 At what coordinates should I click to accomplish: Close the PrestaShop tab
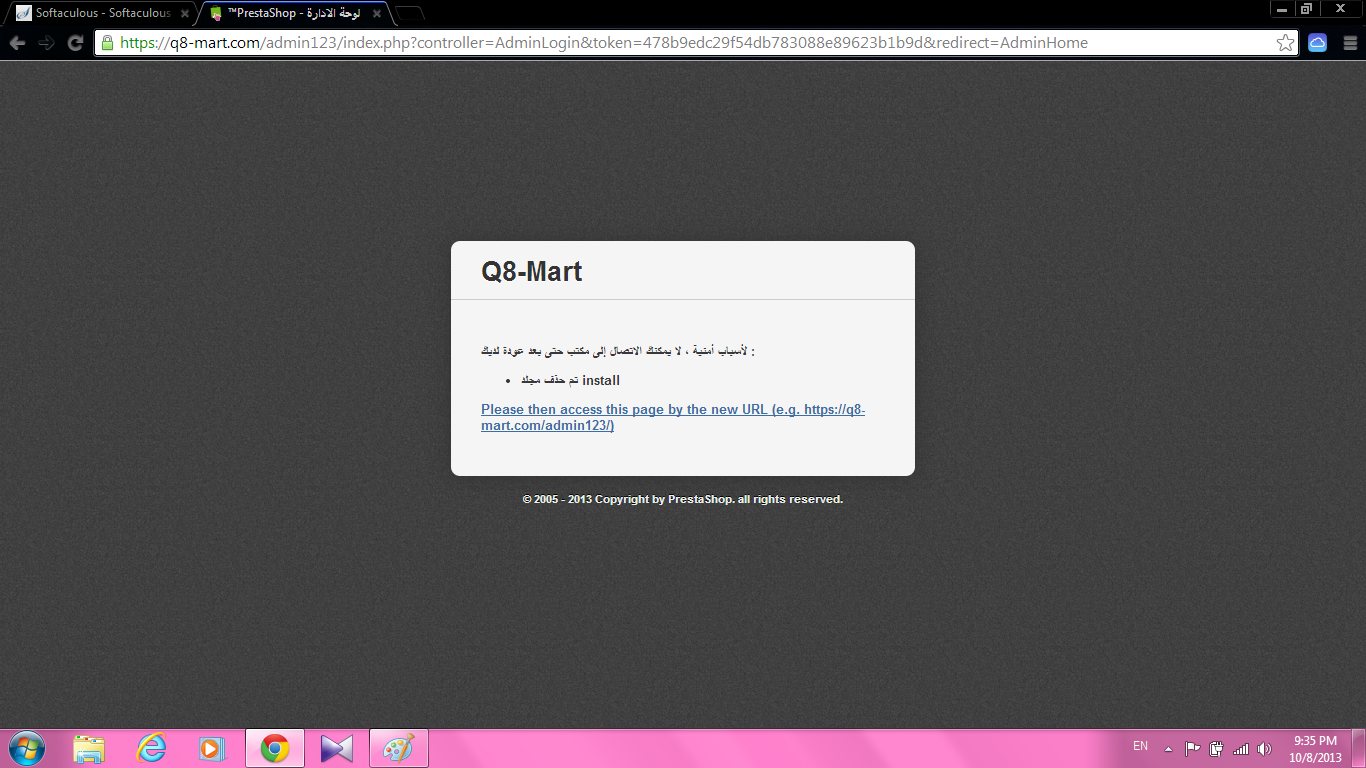(377, 14)
